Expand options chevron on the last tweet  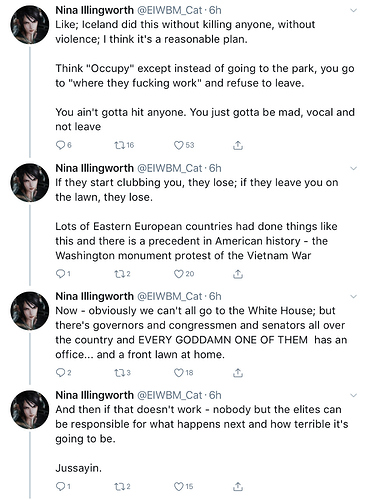click(353, 395)
